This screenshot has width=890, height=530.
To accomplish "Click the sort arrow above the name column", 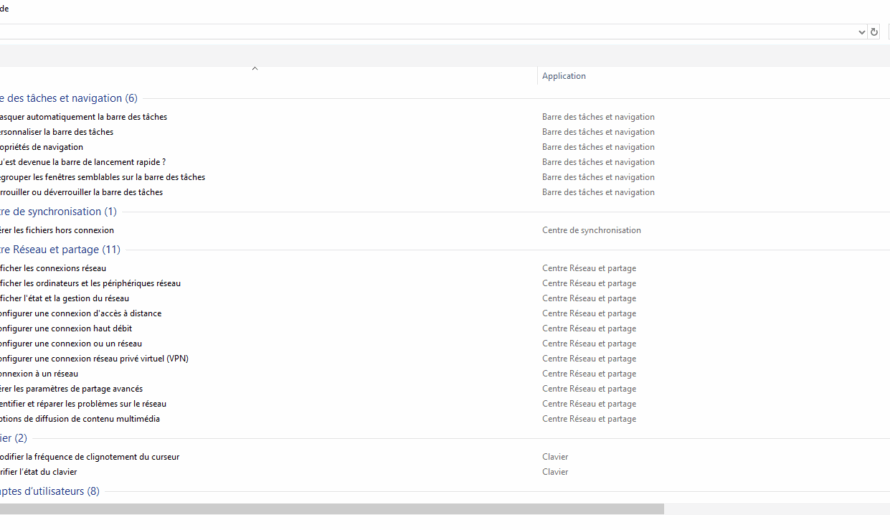I will coord(254,68).
